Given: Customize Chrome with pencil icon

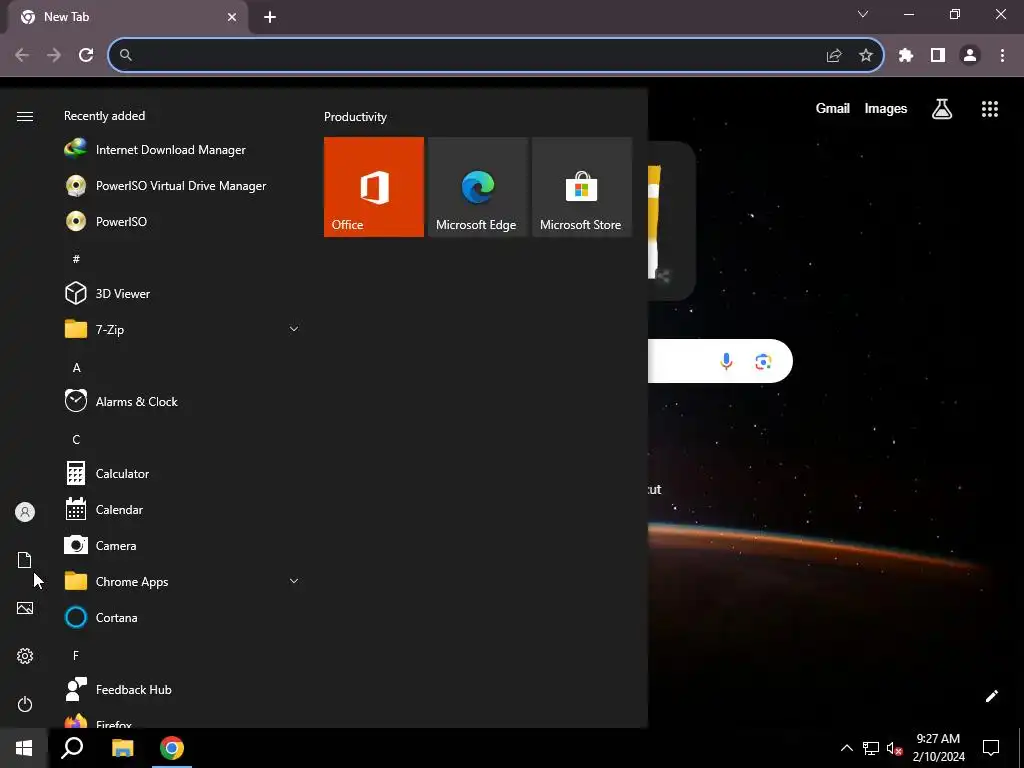Looking at the screenshot, I should (x=991, y=696).
